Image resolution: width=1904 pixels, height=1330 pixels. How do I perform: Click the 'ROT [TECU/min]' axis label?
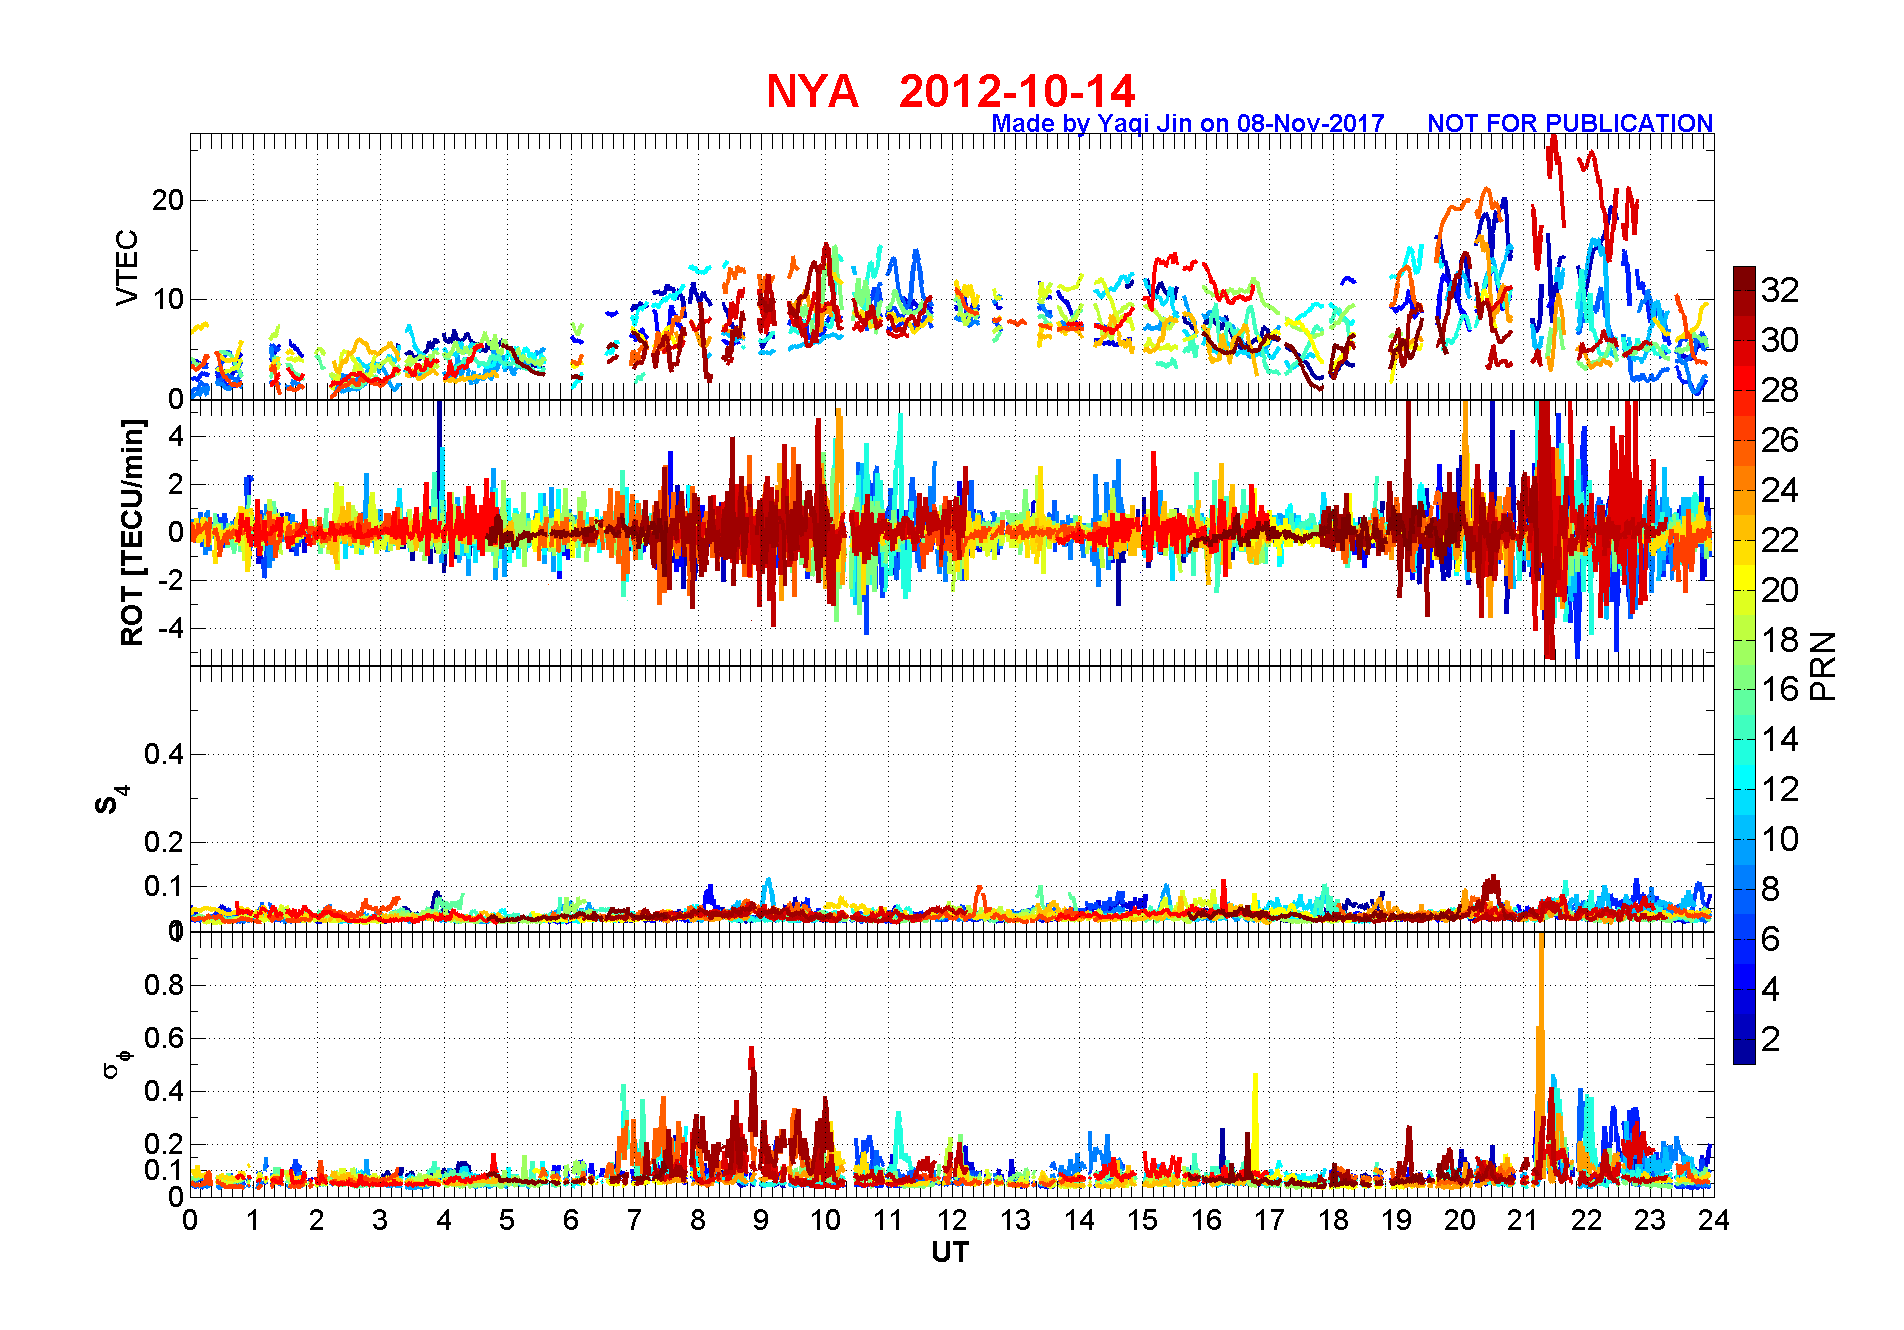click(132, 532)
